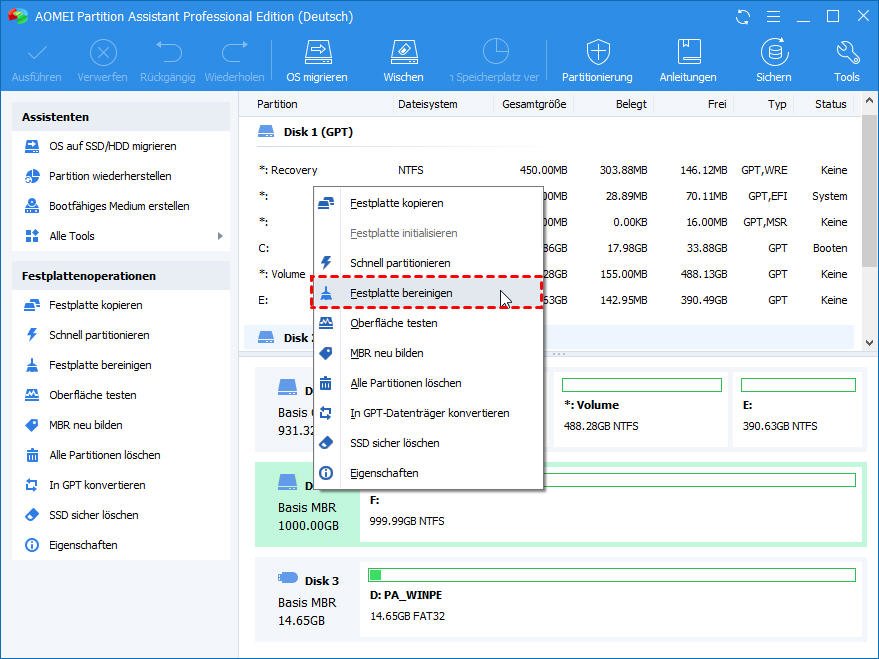The width and height of the screenshot is (879, 659).
Task: Click OS auf SSD/HDD migrieren link
Action: coord(112,146)
